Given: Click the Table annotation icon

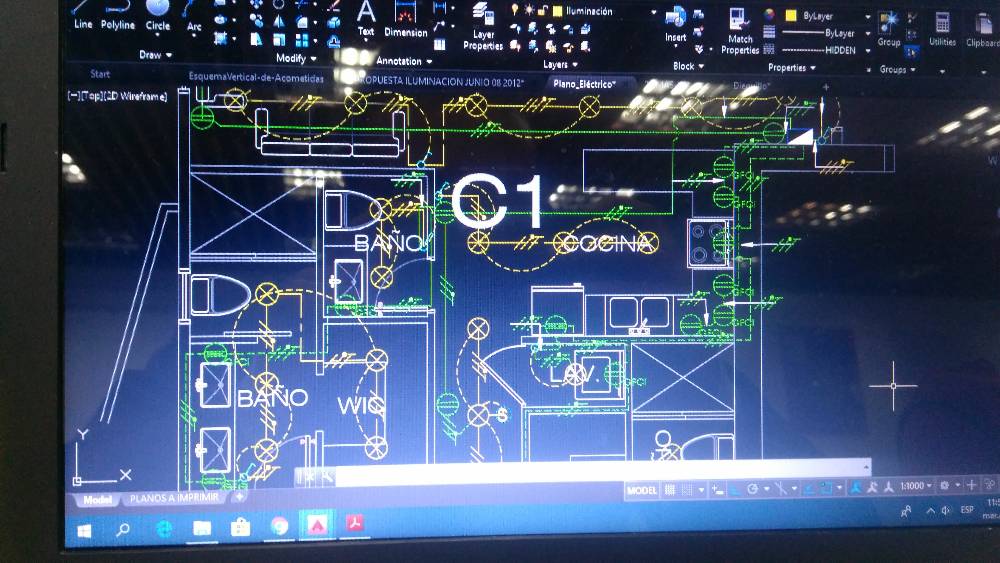Looking at the screenshot, I should coord(439,45).
